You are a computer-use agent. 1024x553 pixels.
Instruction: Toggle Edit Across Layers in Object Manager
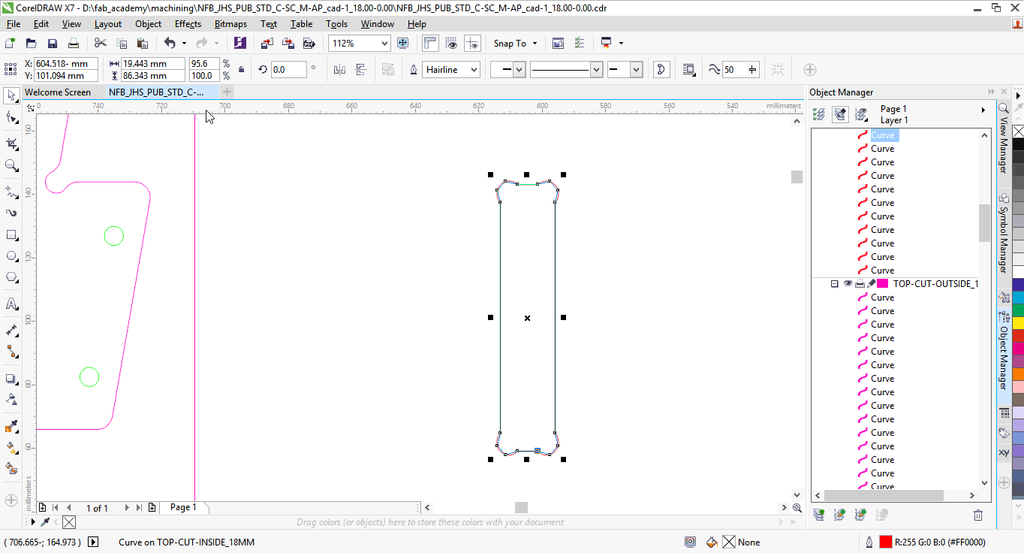[x=840, y=115]
